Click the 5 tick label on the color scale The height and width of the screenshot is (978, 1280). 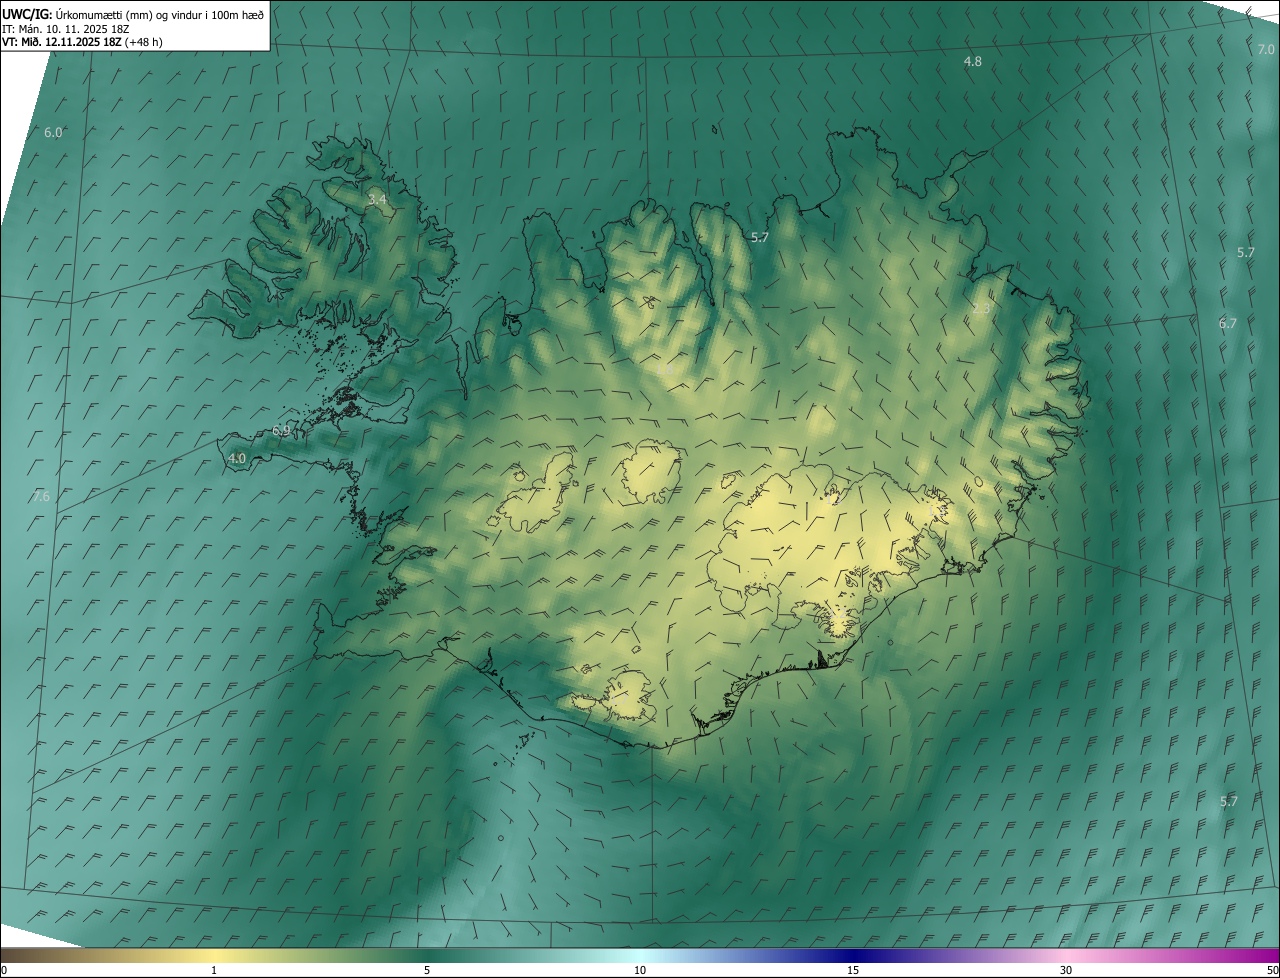[x=427, y=970]
